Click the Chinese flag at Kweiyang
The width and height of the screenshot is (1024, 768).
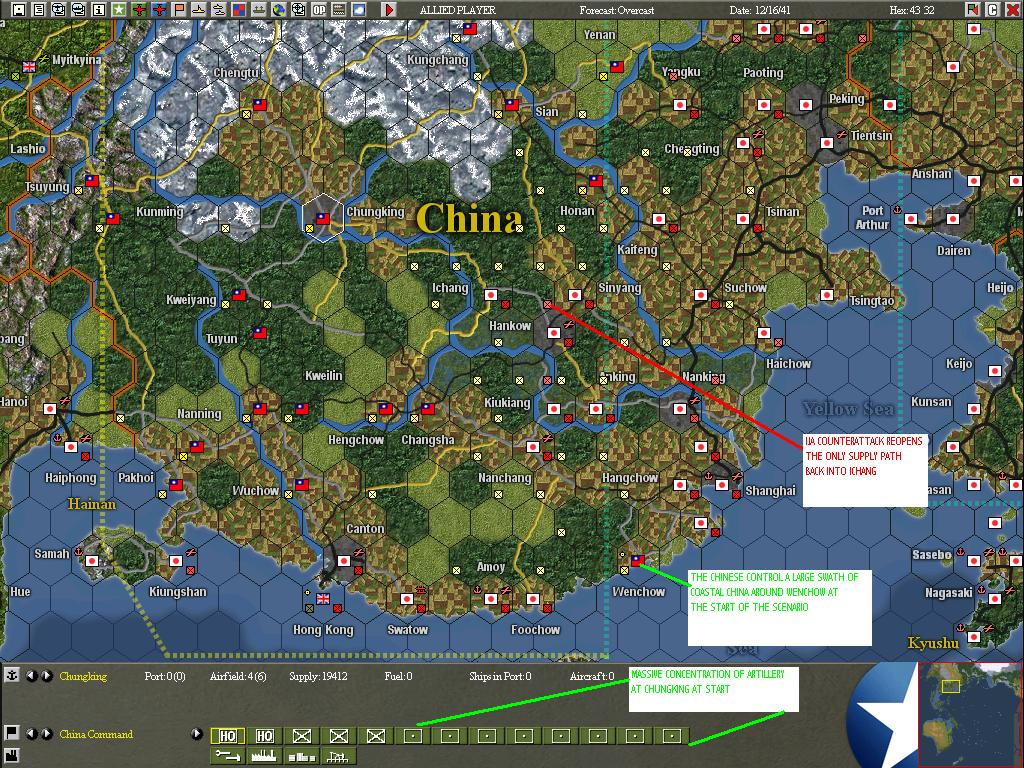click(239, 295)
